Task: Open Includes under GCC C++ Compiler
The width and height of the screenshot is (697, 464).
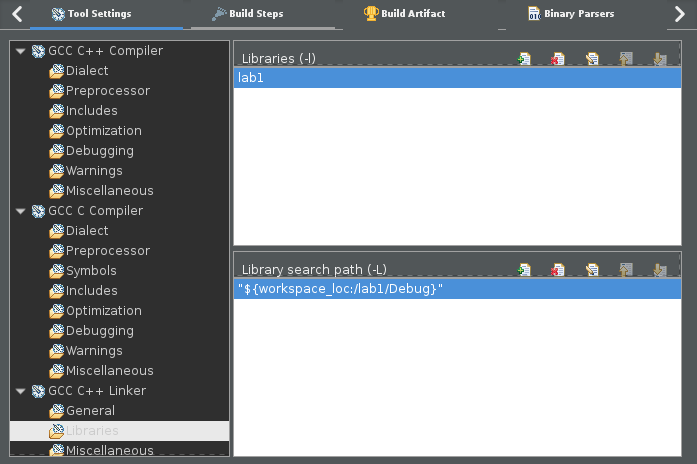Action: point(92,111)
